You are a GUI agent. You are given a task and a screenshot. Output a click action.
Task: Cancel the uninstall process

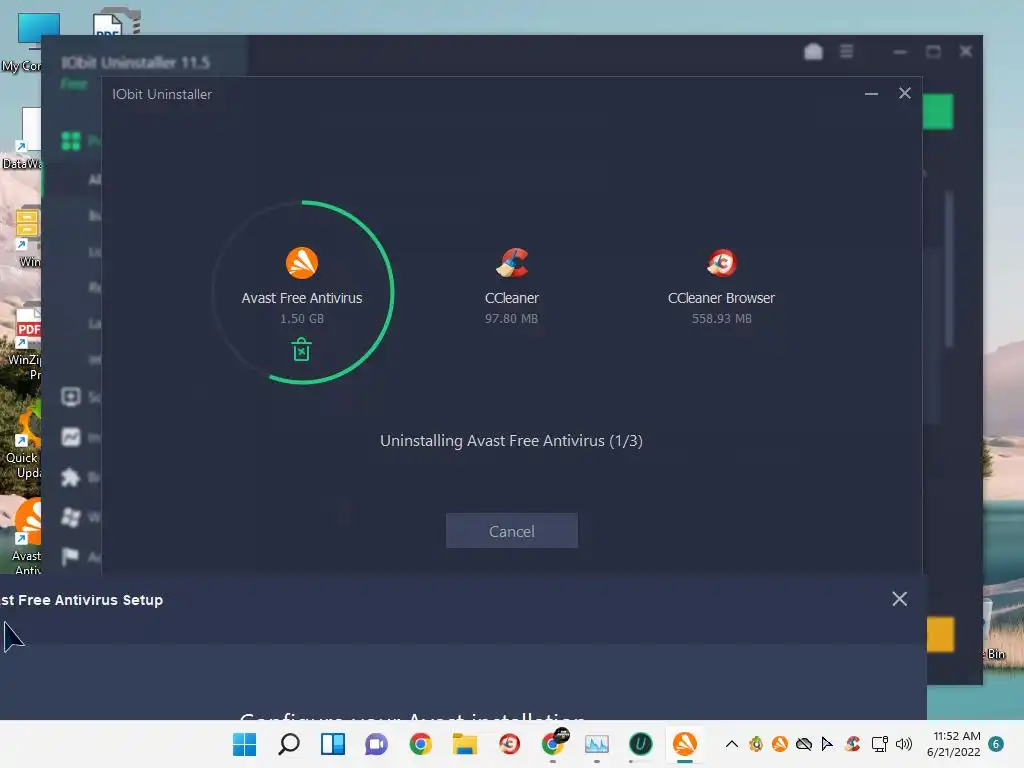point(511,531)
